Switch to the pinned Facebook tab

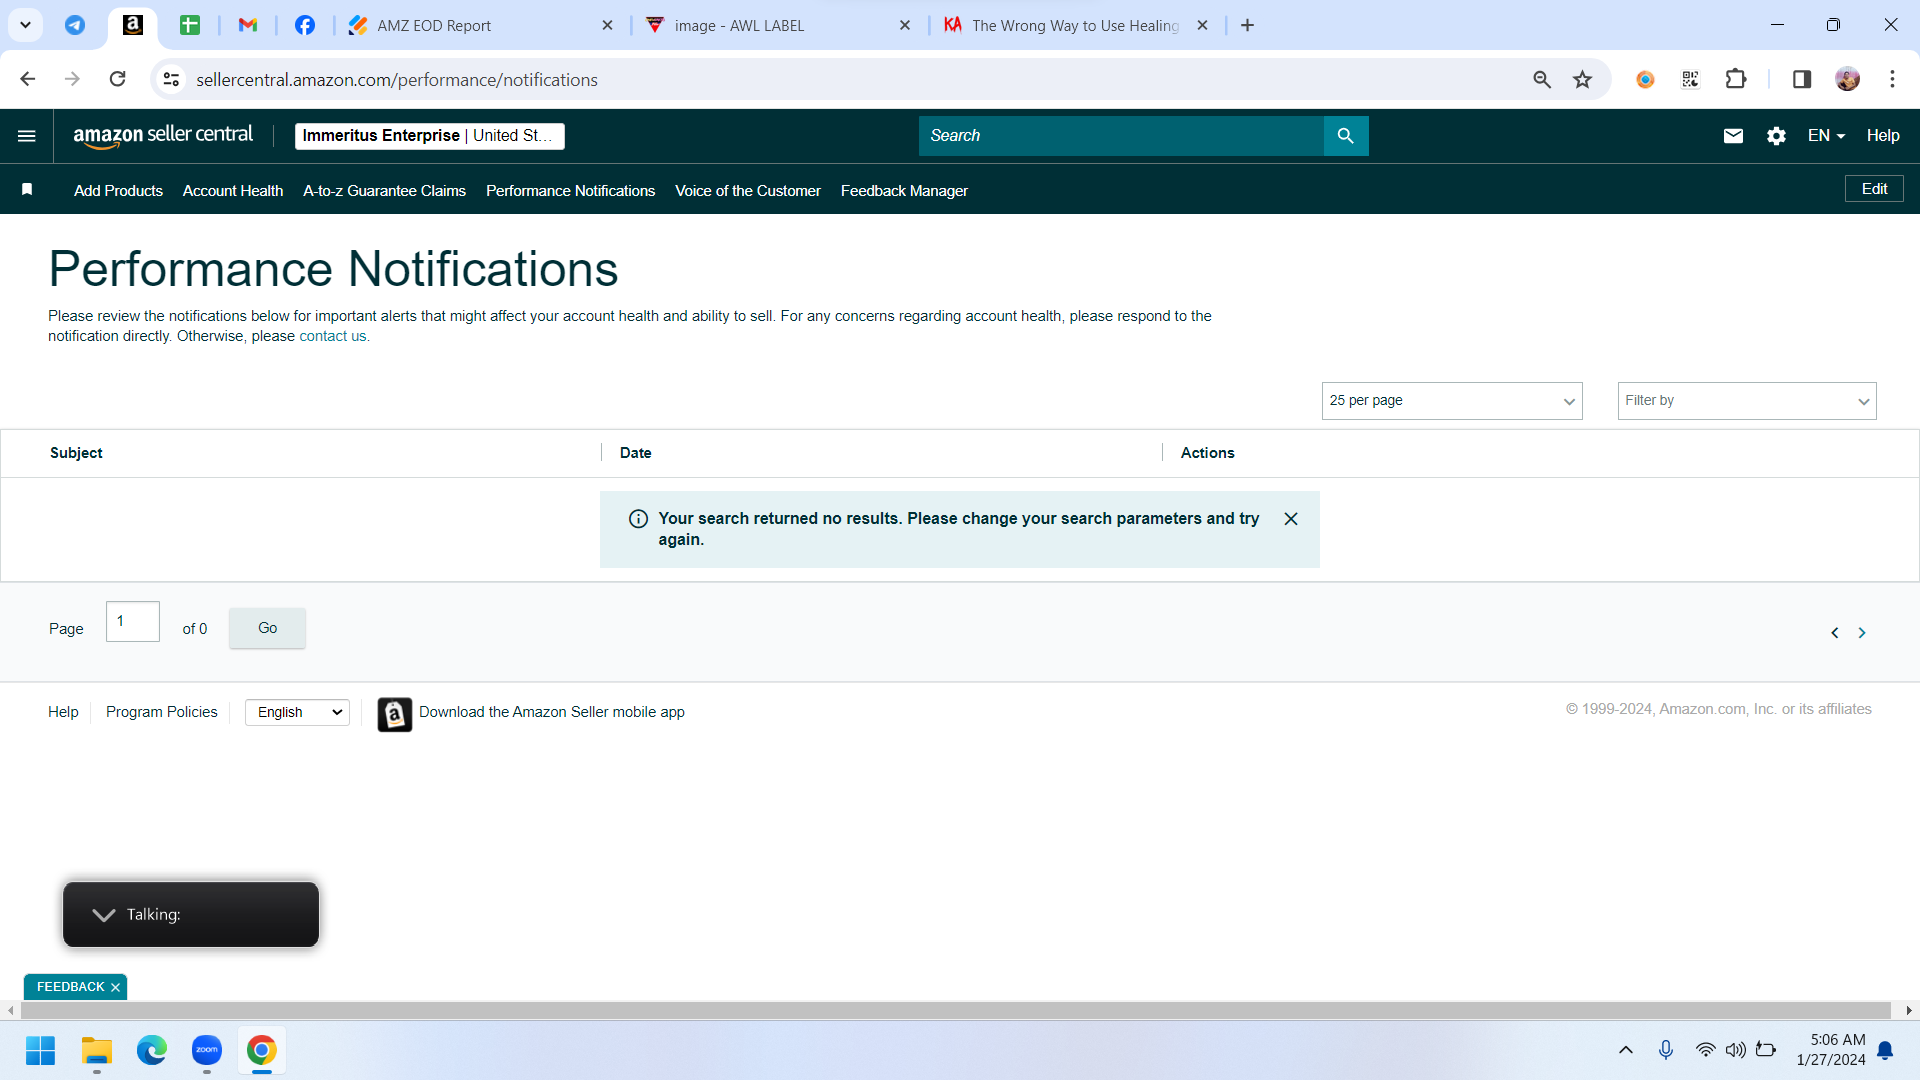click(305, 25)
